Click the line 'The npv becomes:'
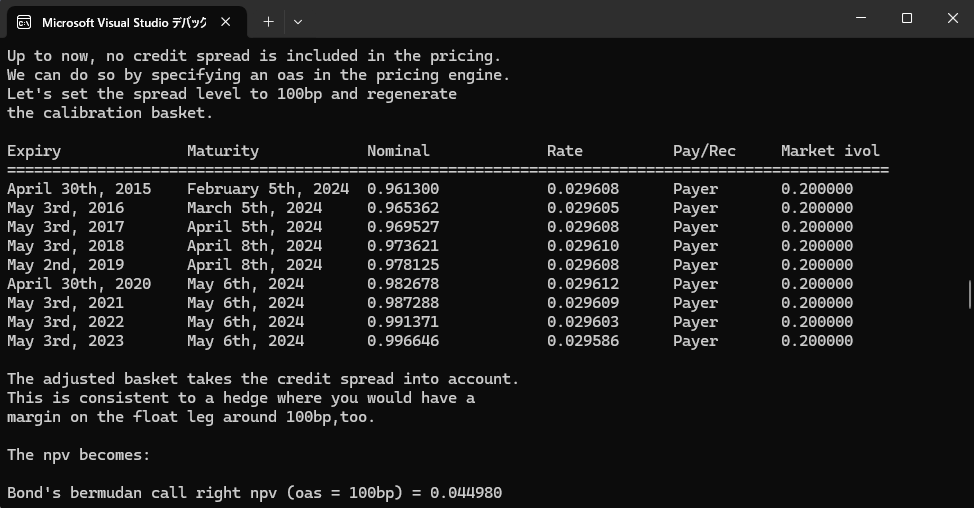Screen dimensions: 974x508 (x=79, y=455)
